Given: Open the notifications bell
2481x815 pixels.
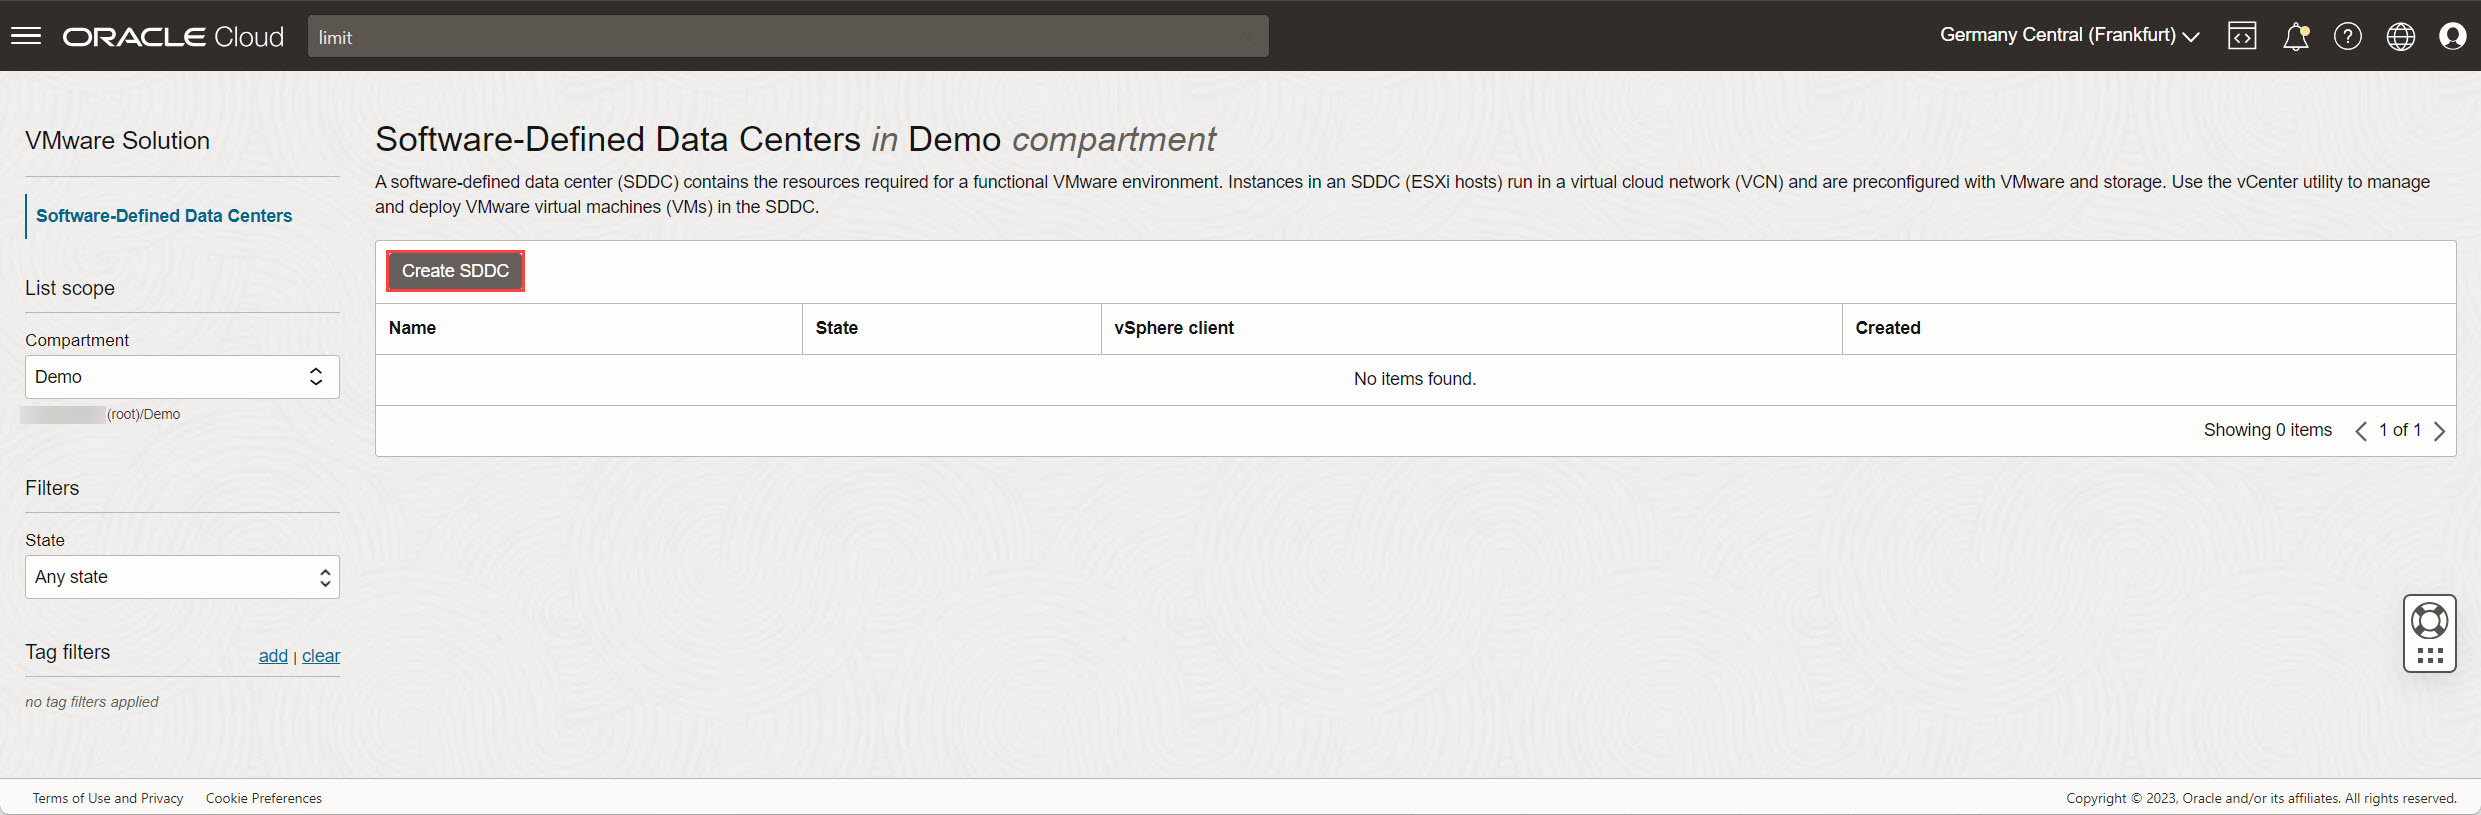Looking at the screenshot, I should pyautogui.click(x=2296, y=37).
